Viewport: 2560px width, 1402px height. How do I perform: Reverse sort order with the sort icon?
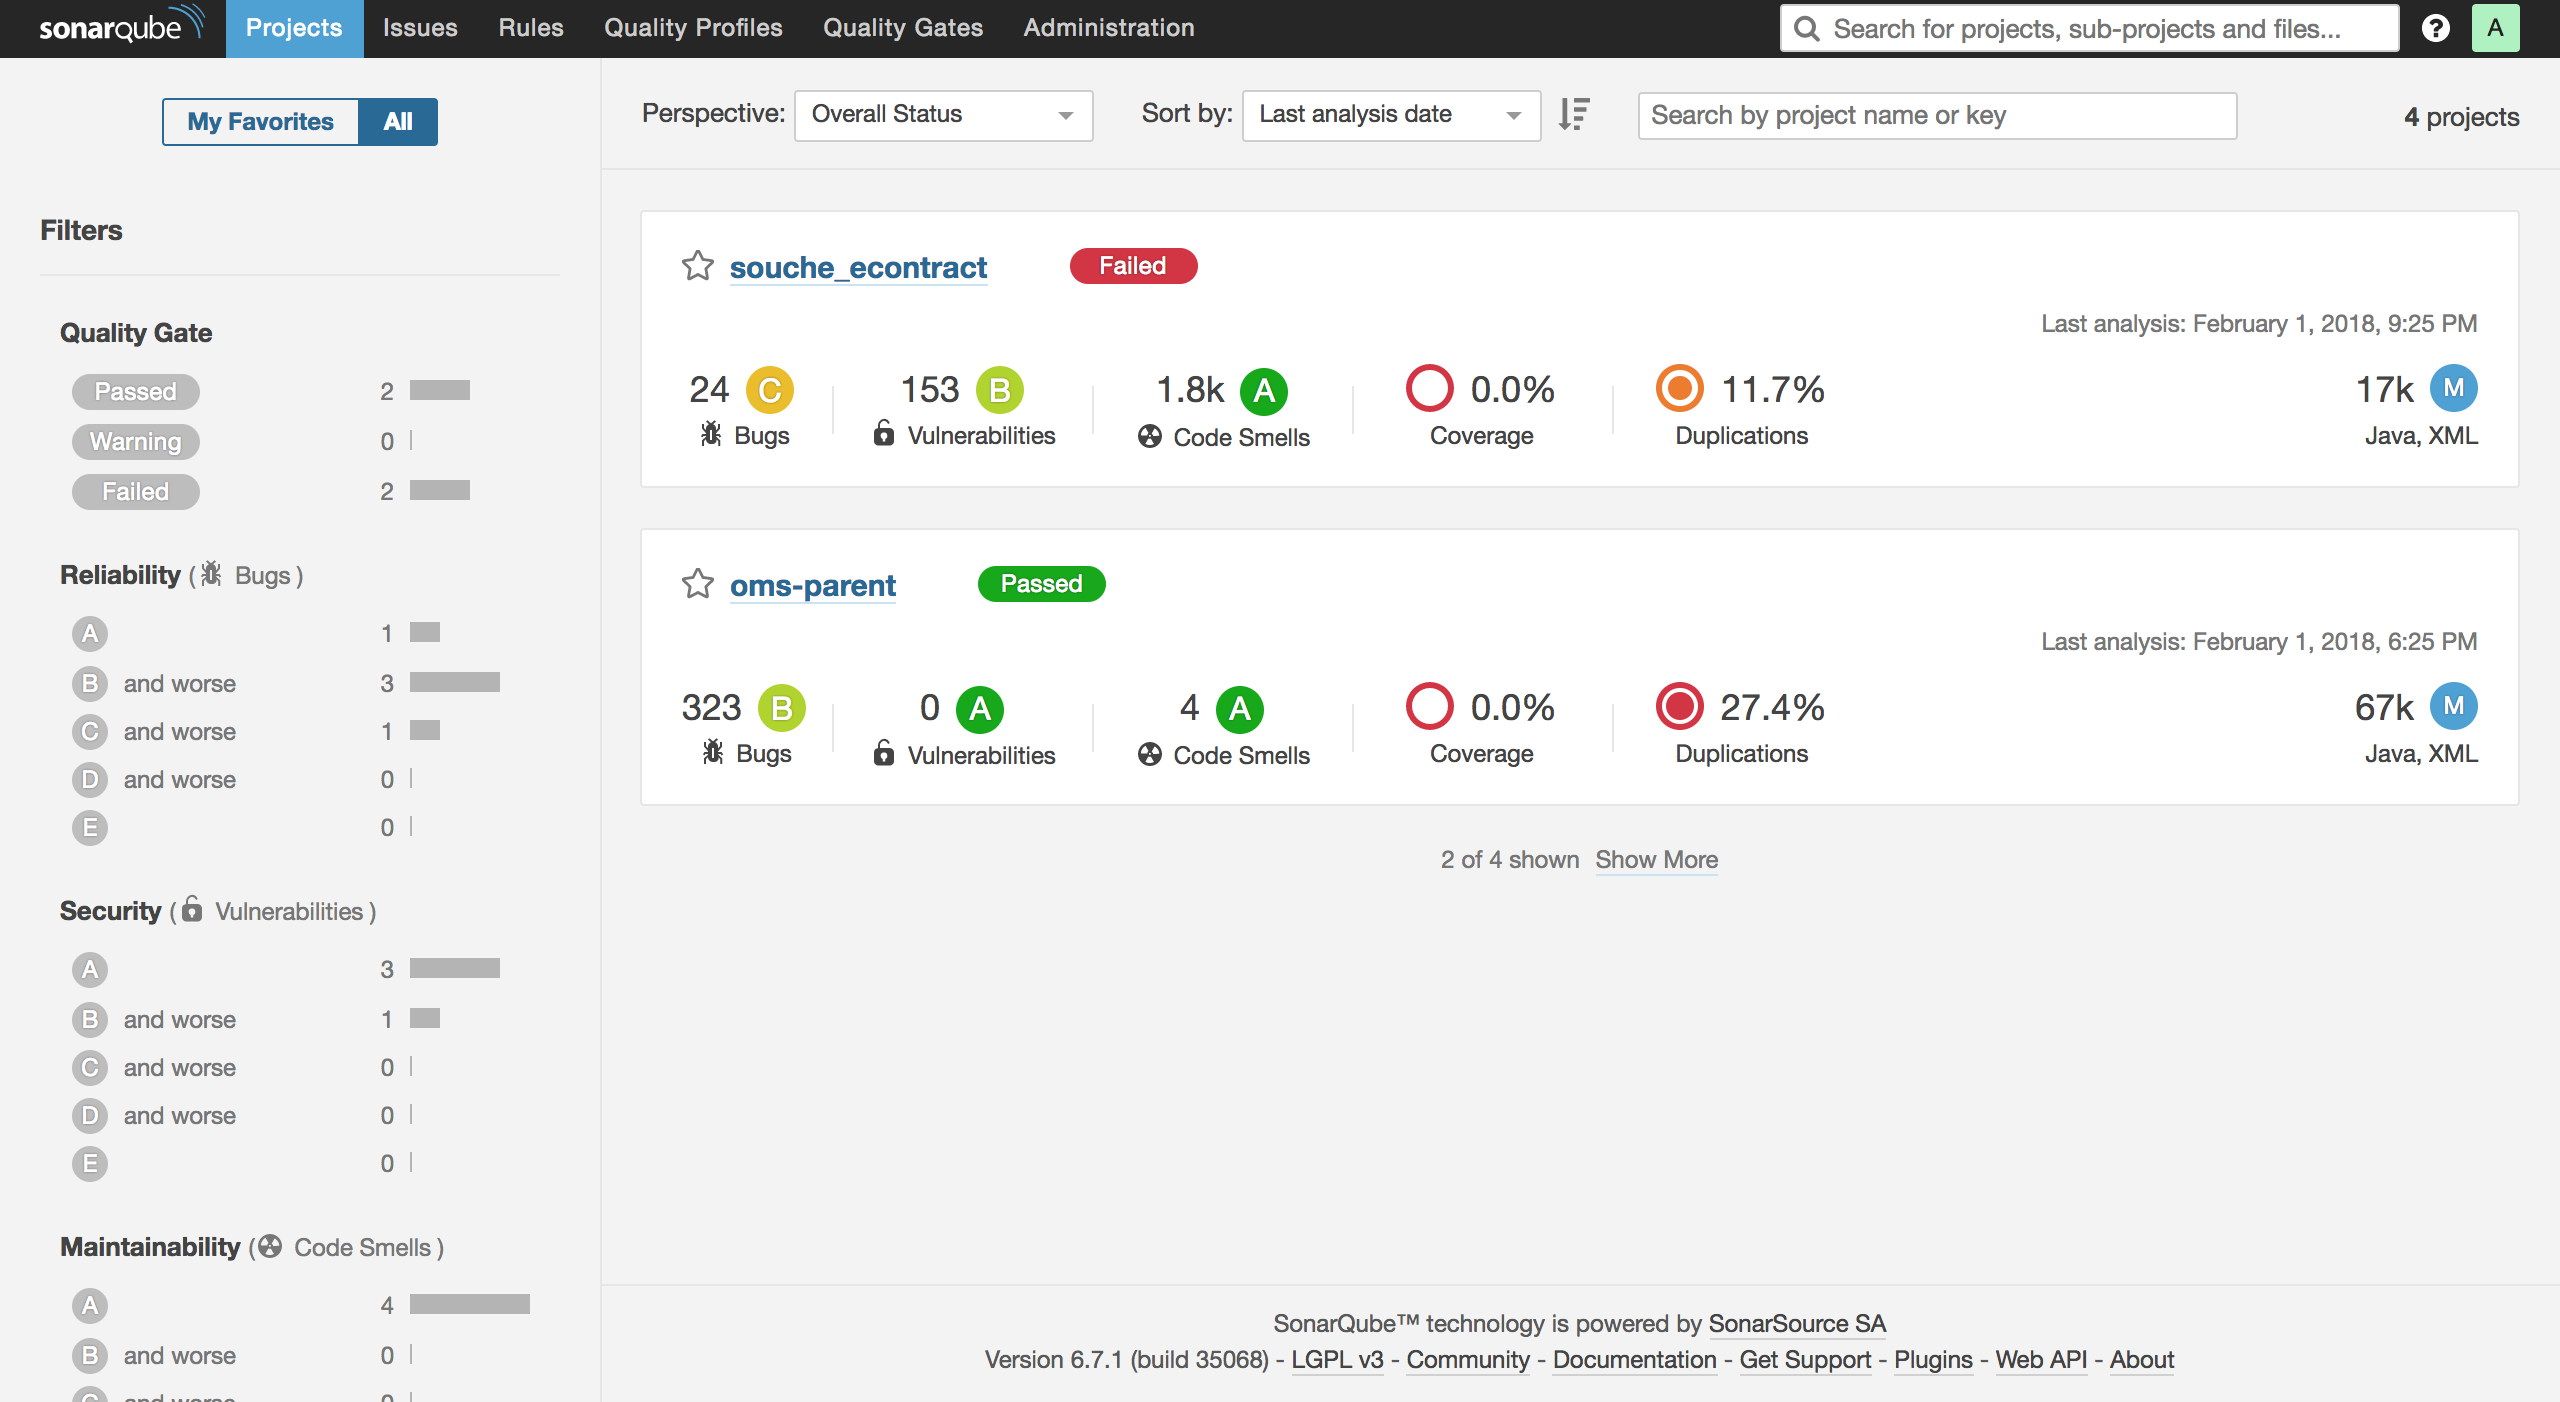[1574, 115]
